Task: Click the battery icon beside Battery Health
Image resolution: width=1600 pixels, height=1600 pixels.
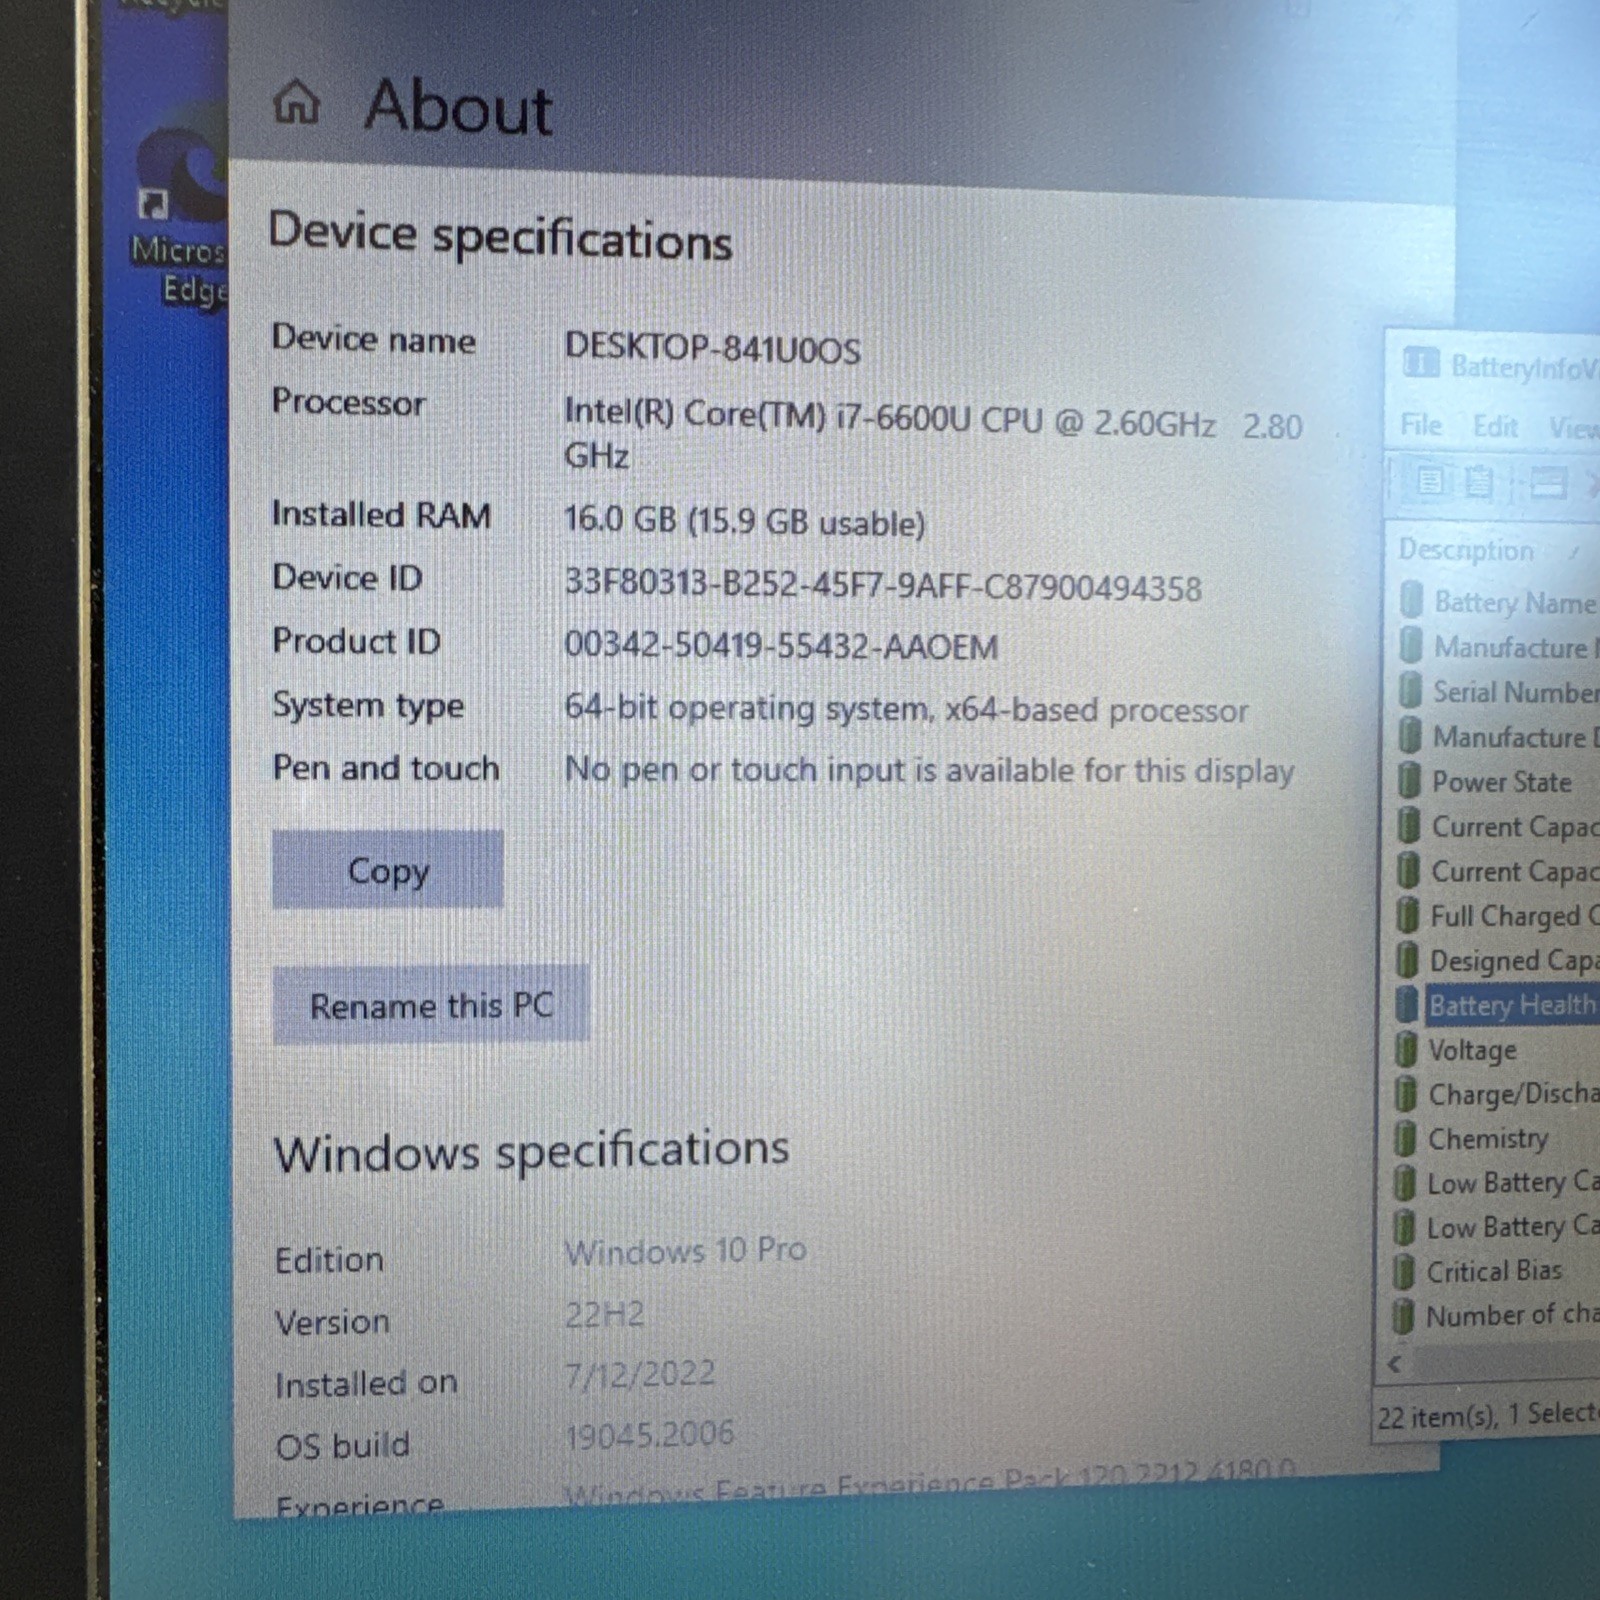Action: pos(1407,1004)
